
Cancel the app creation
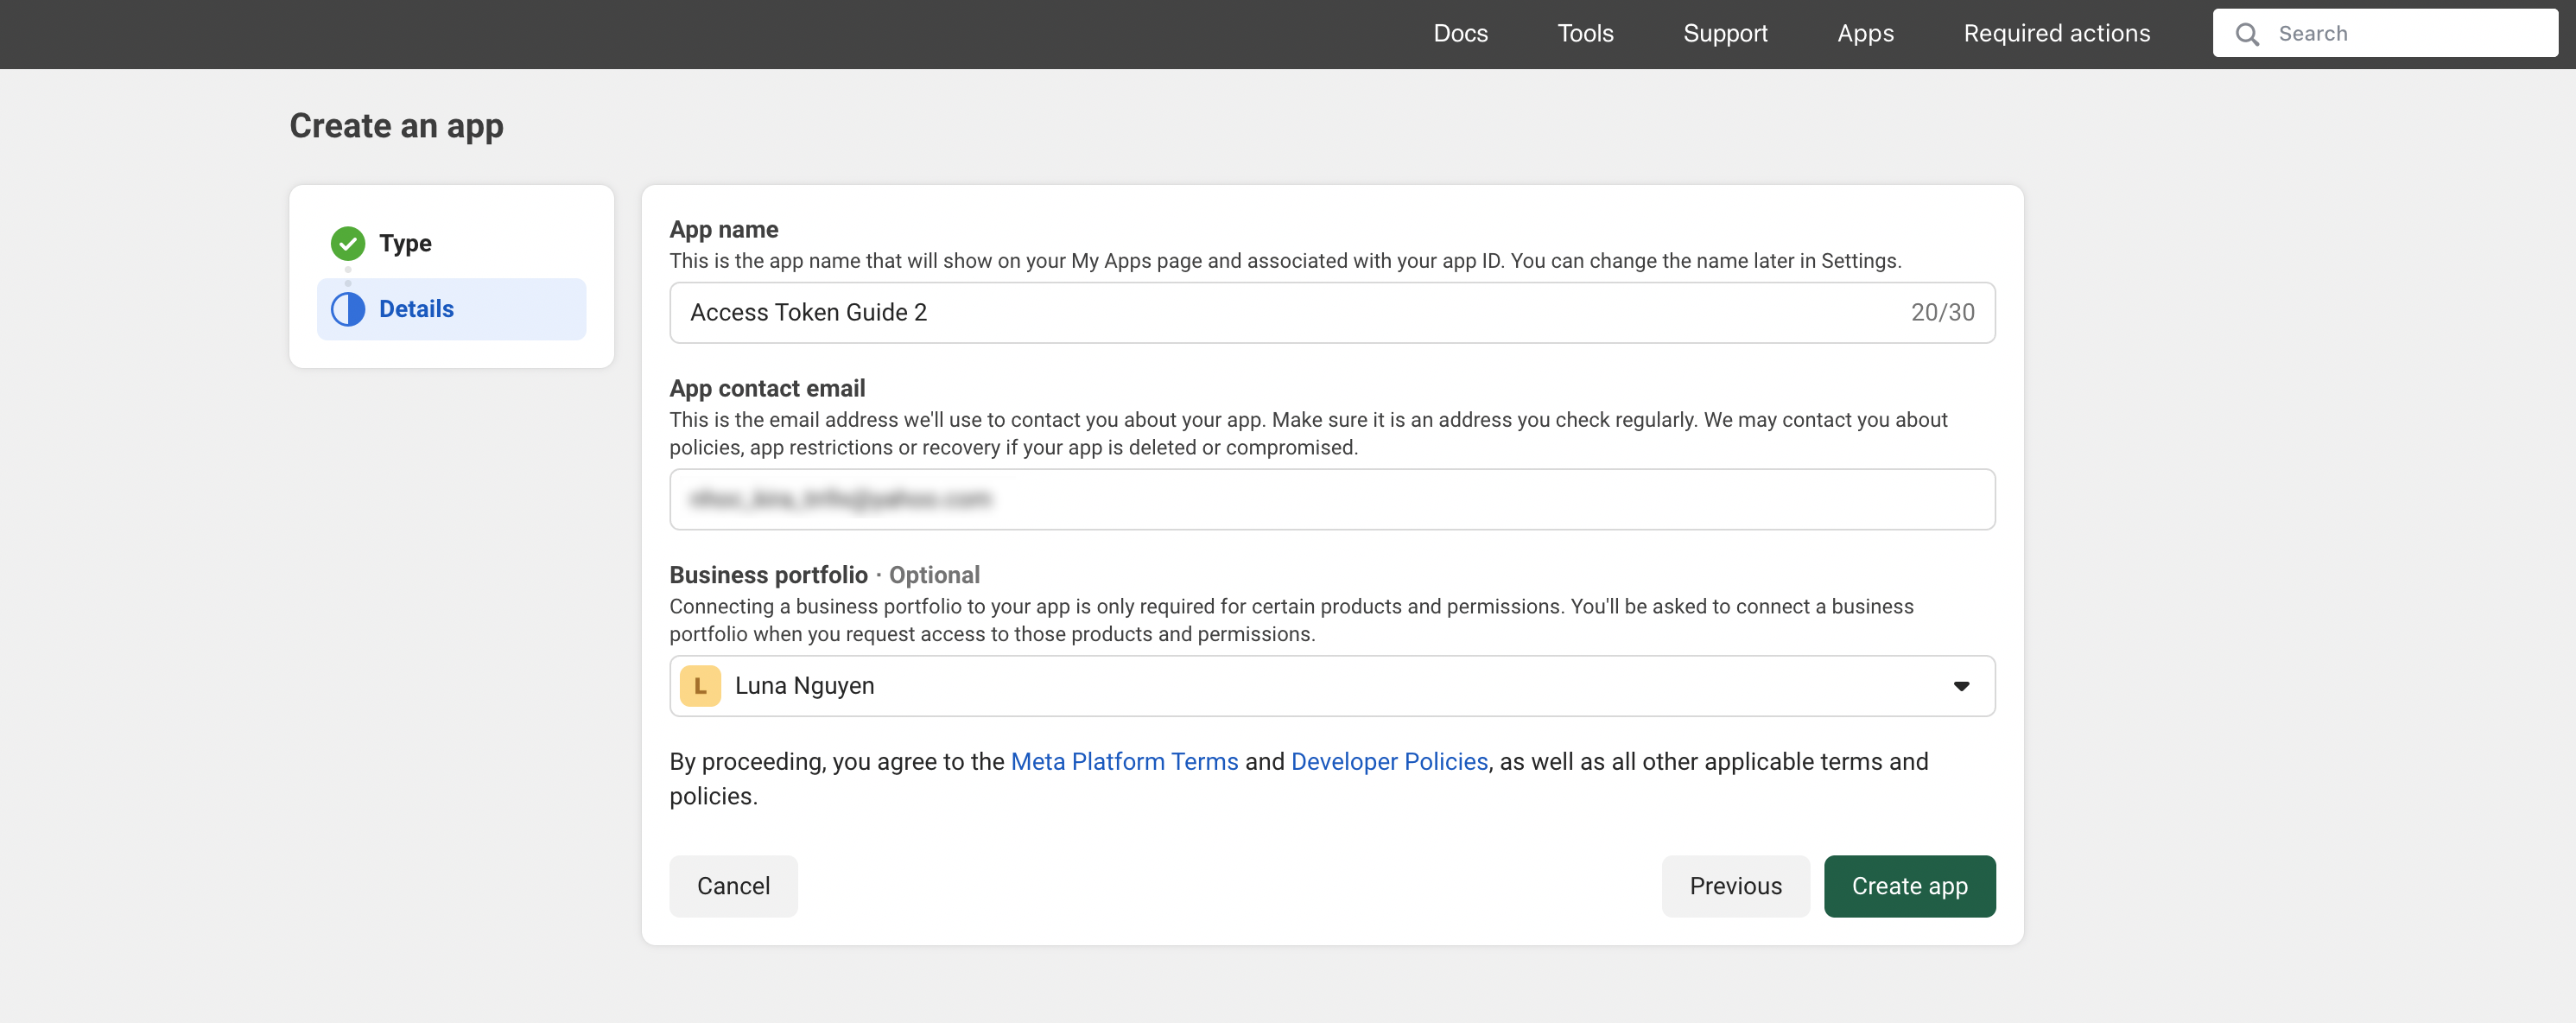pyautogui.click(x=733, y=886)
